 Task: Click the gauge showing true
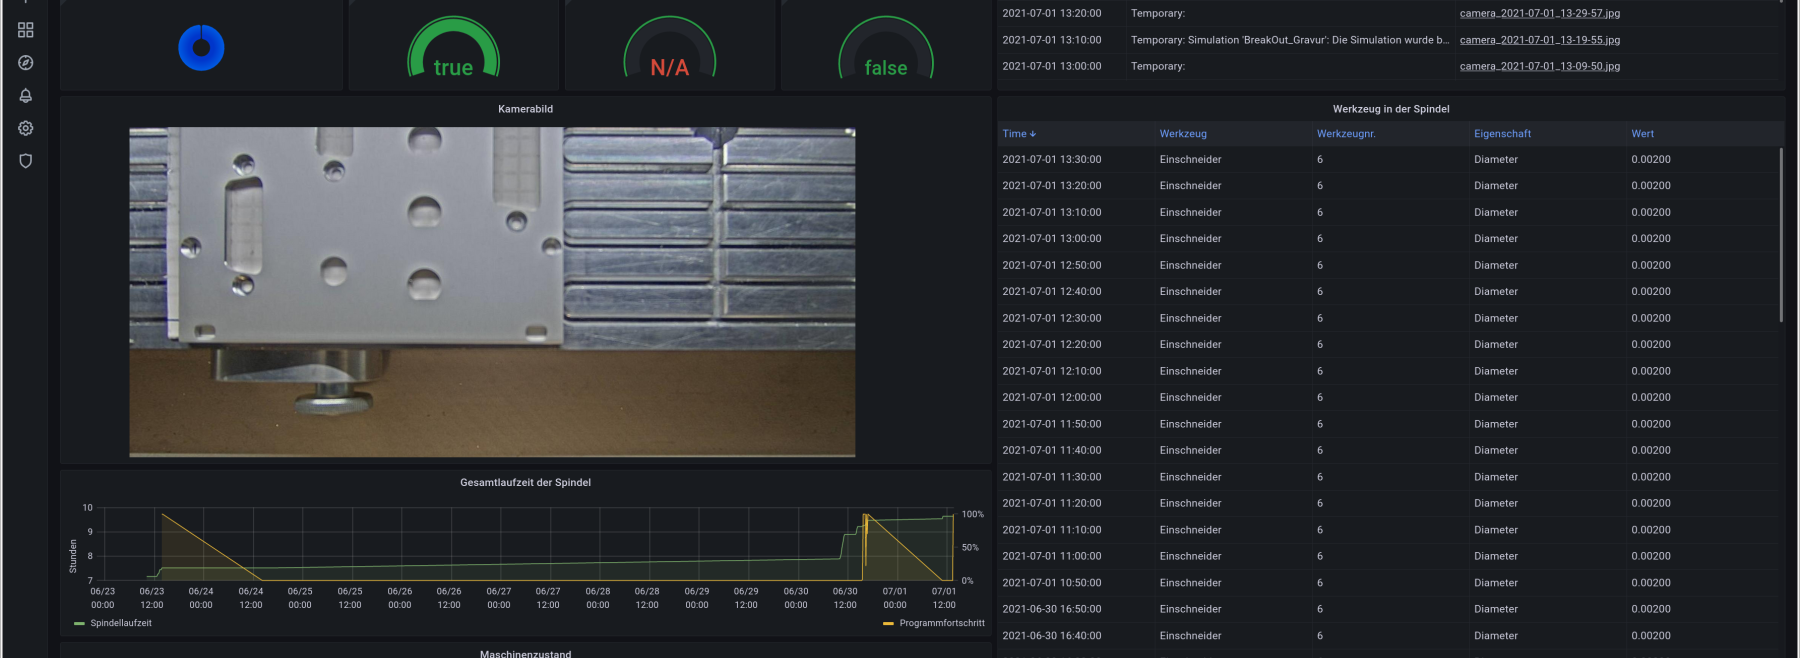453,47
